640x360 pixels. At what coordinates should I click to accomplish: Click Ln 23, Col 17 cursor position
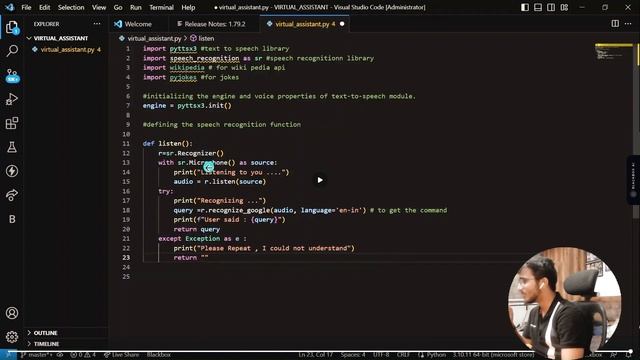click(x=315, y=355)
